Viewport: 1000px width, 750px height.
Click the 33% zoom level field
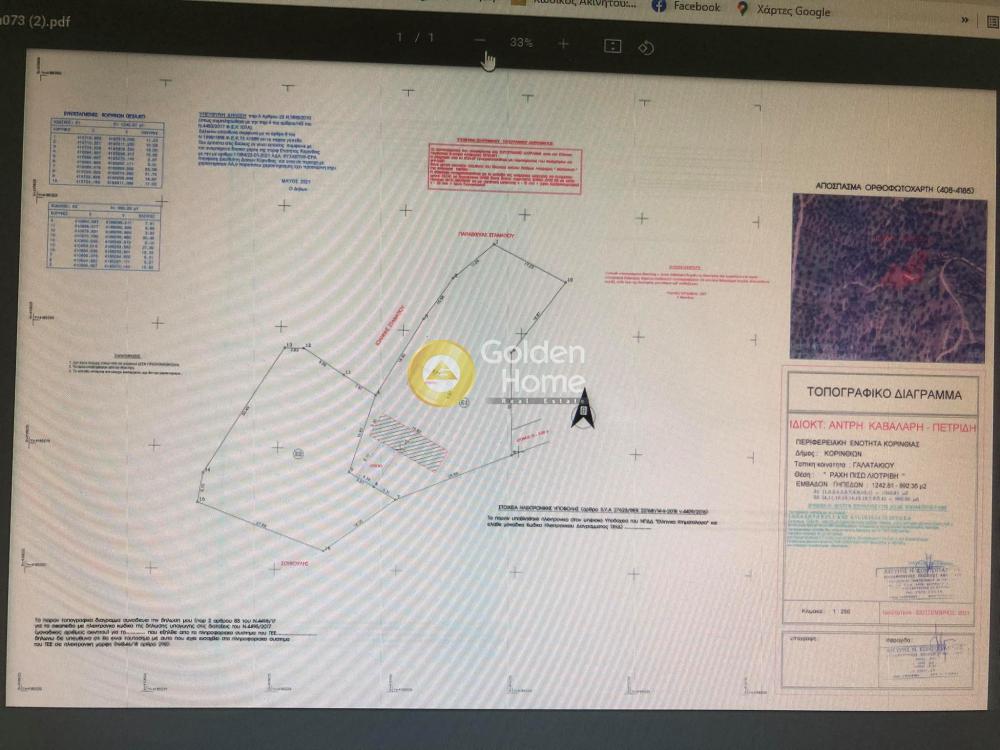(x=521, y=42)
